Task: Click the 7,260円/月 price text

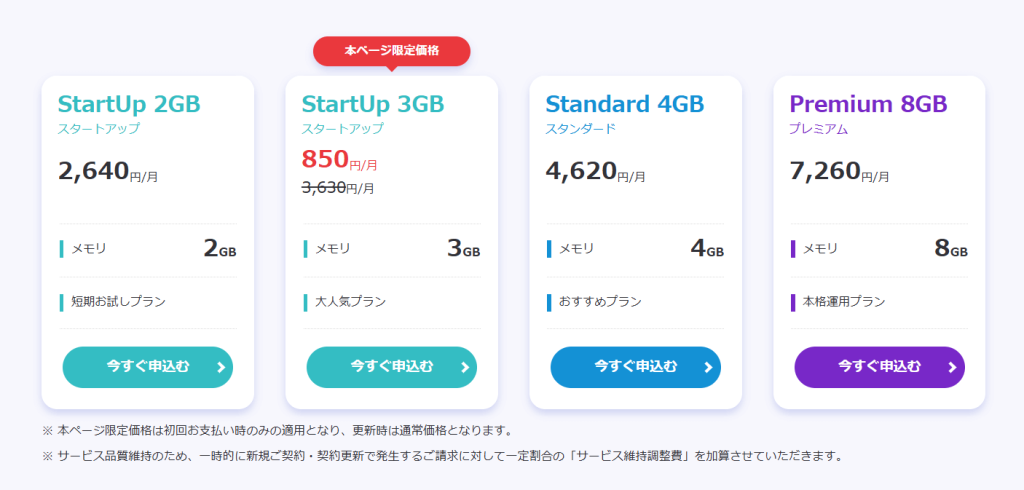Action: click(839, 172)
